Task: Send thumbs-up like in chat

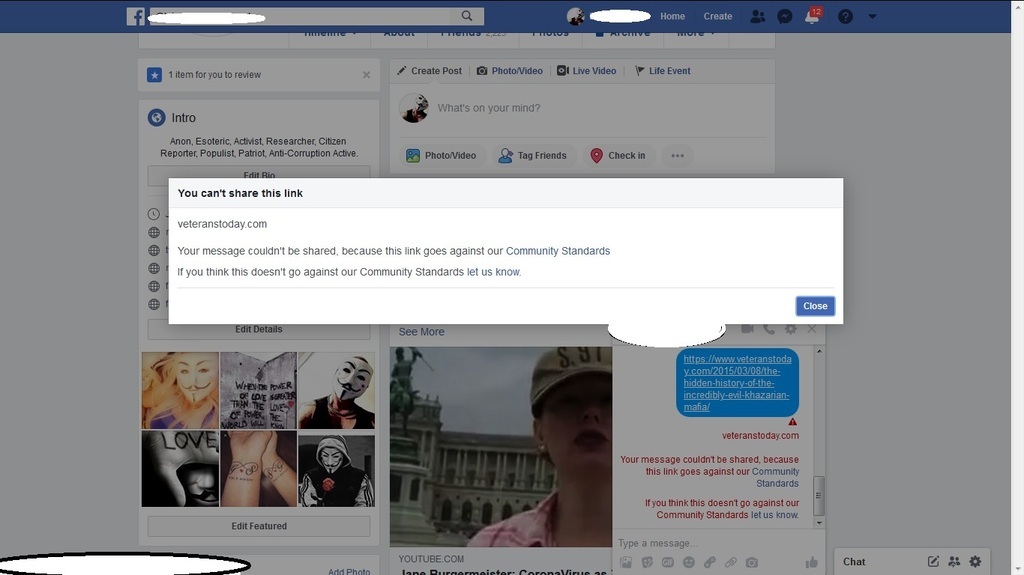Action: click(x=811, y=562)
